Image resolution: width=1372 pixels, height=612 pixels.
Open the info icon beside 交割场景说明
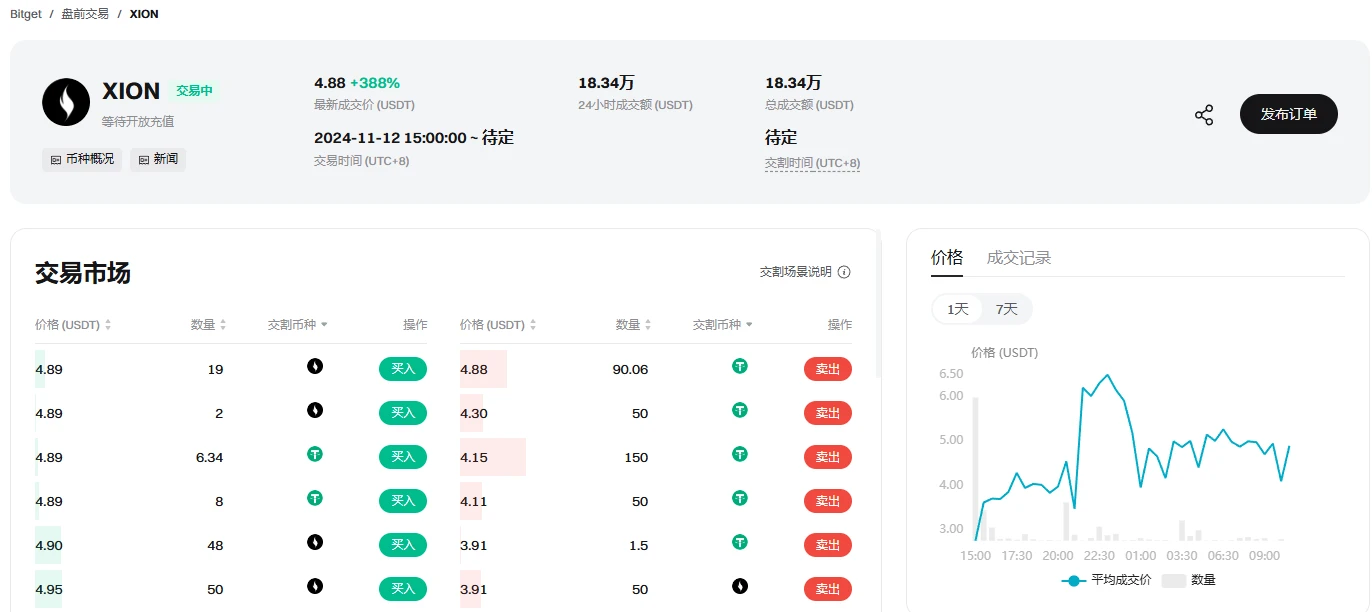pos(845,271)
